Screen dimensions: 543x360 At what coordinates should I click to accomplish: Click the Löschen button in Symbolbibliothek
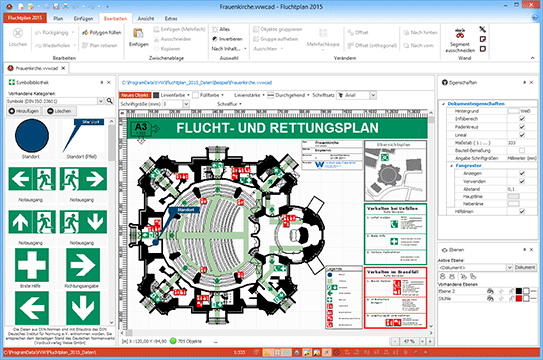(59, 111)
